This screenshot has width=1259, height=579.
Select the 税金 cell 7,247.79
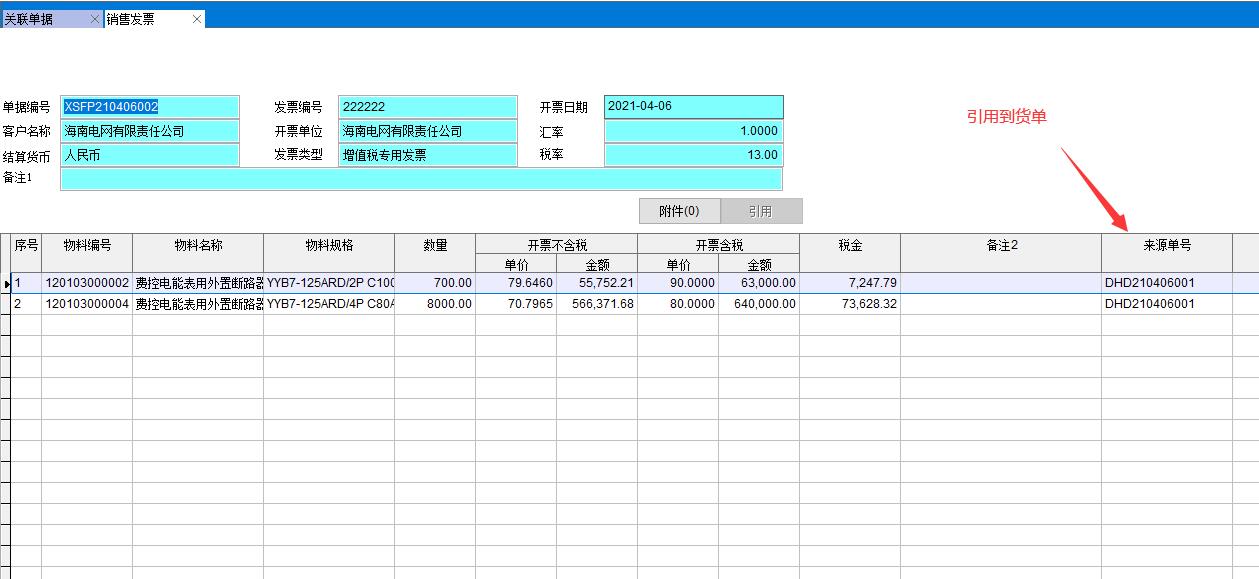849,283
